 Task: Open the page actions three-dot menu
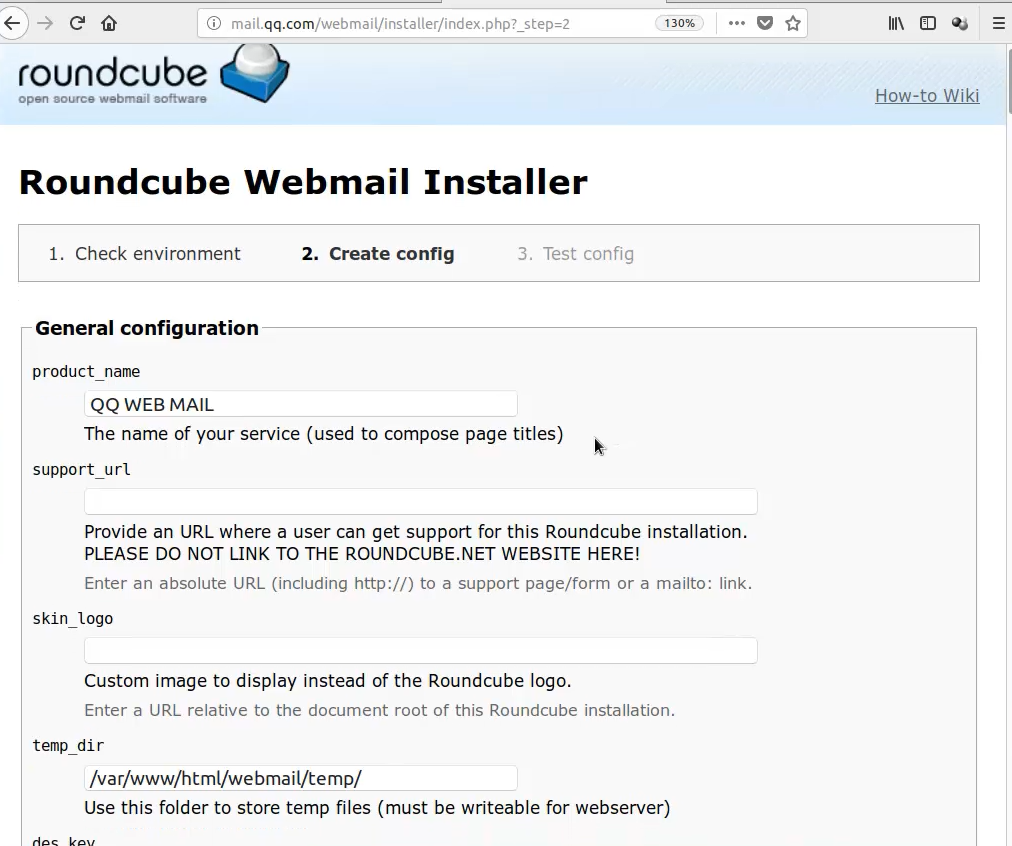(x=737, y=23)
